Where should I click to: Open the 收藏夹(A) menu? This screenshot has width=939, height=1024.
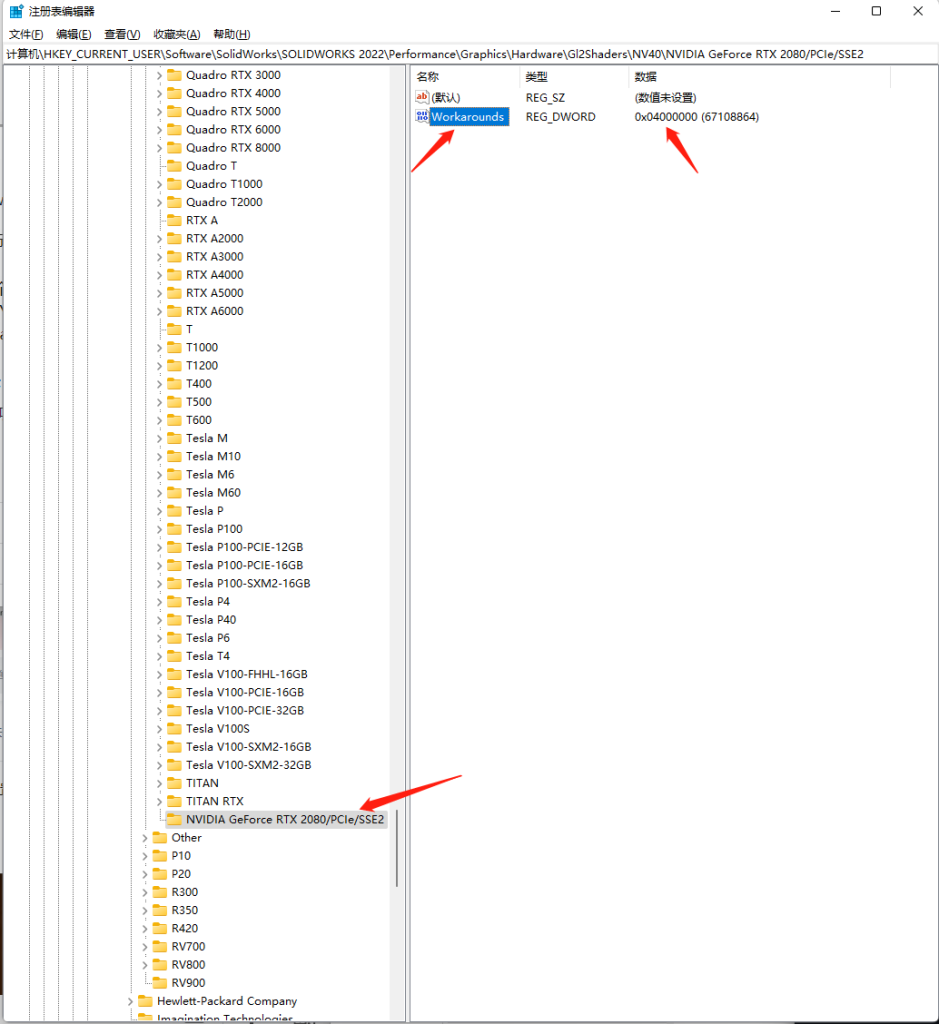click(177, 34)
